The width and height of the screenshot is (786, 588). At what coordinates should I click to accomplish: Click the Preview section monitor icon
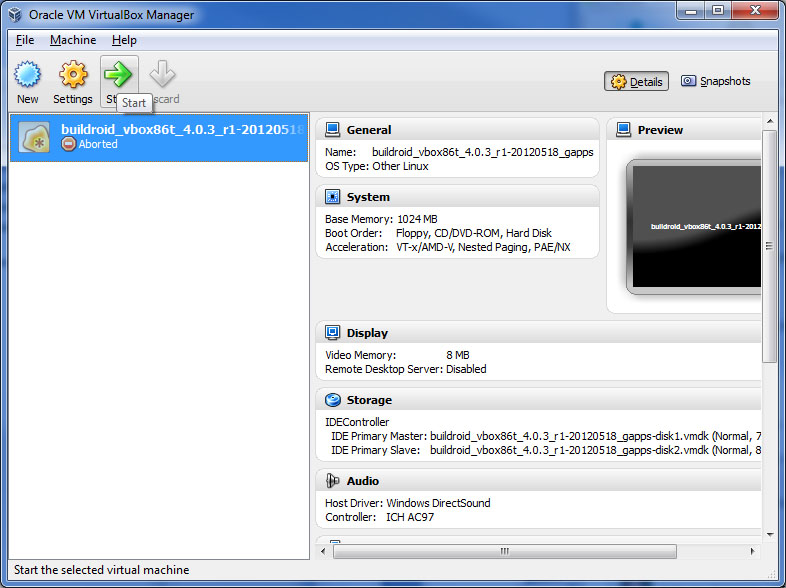point(624,130)
